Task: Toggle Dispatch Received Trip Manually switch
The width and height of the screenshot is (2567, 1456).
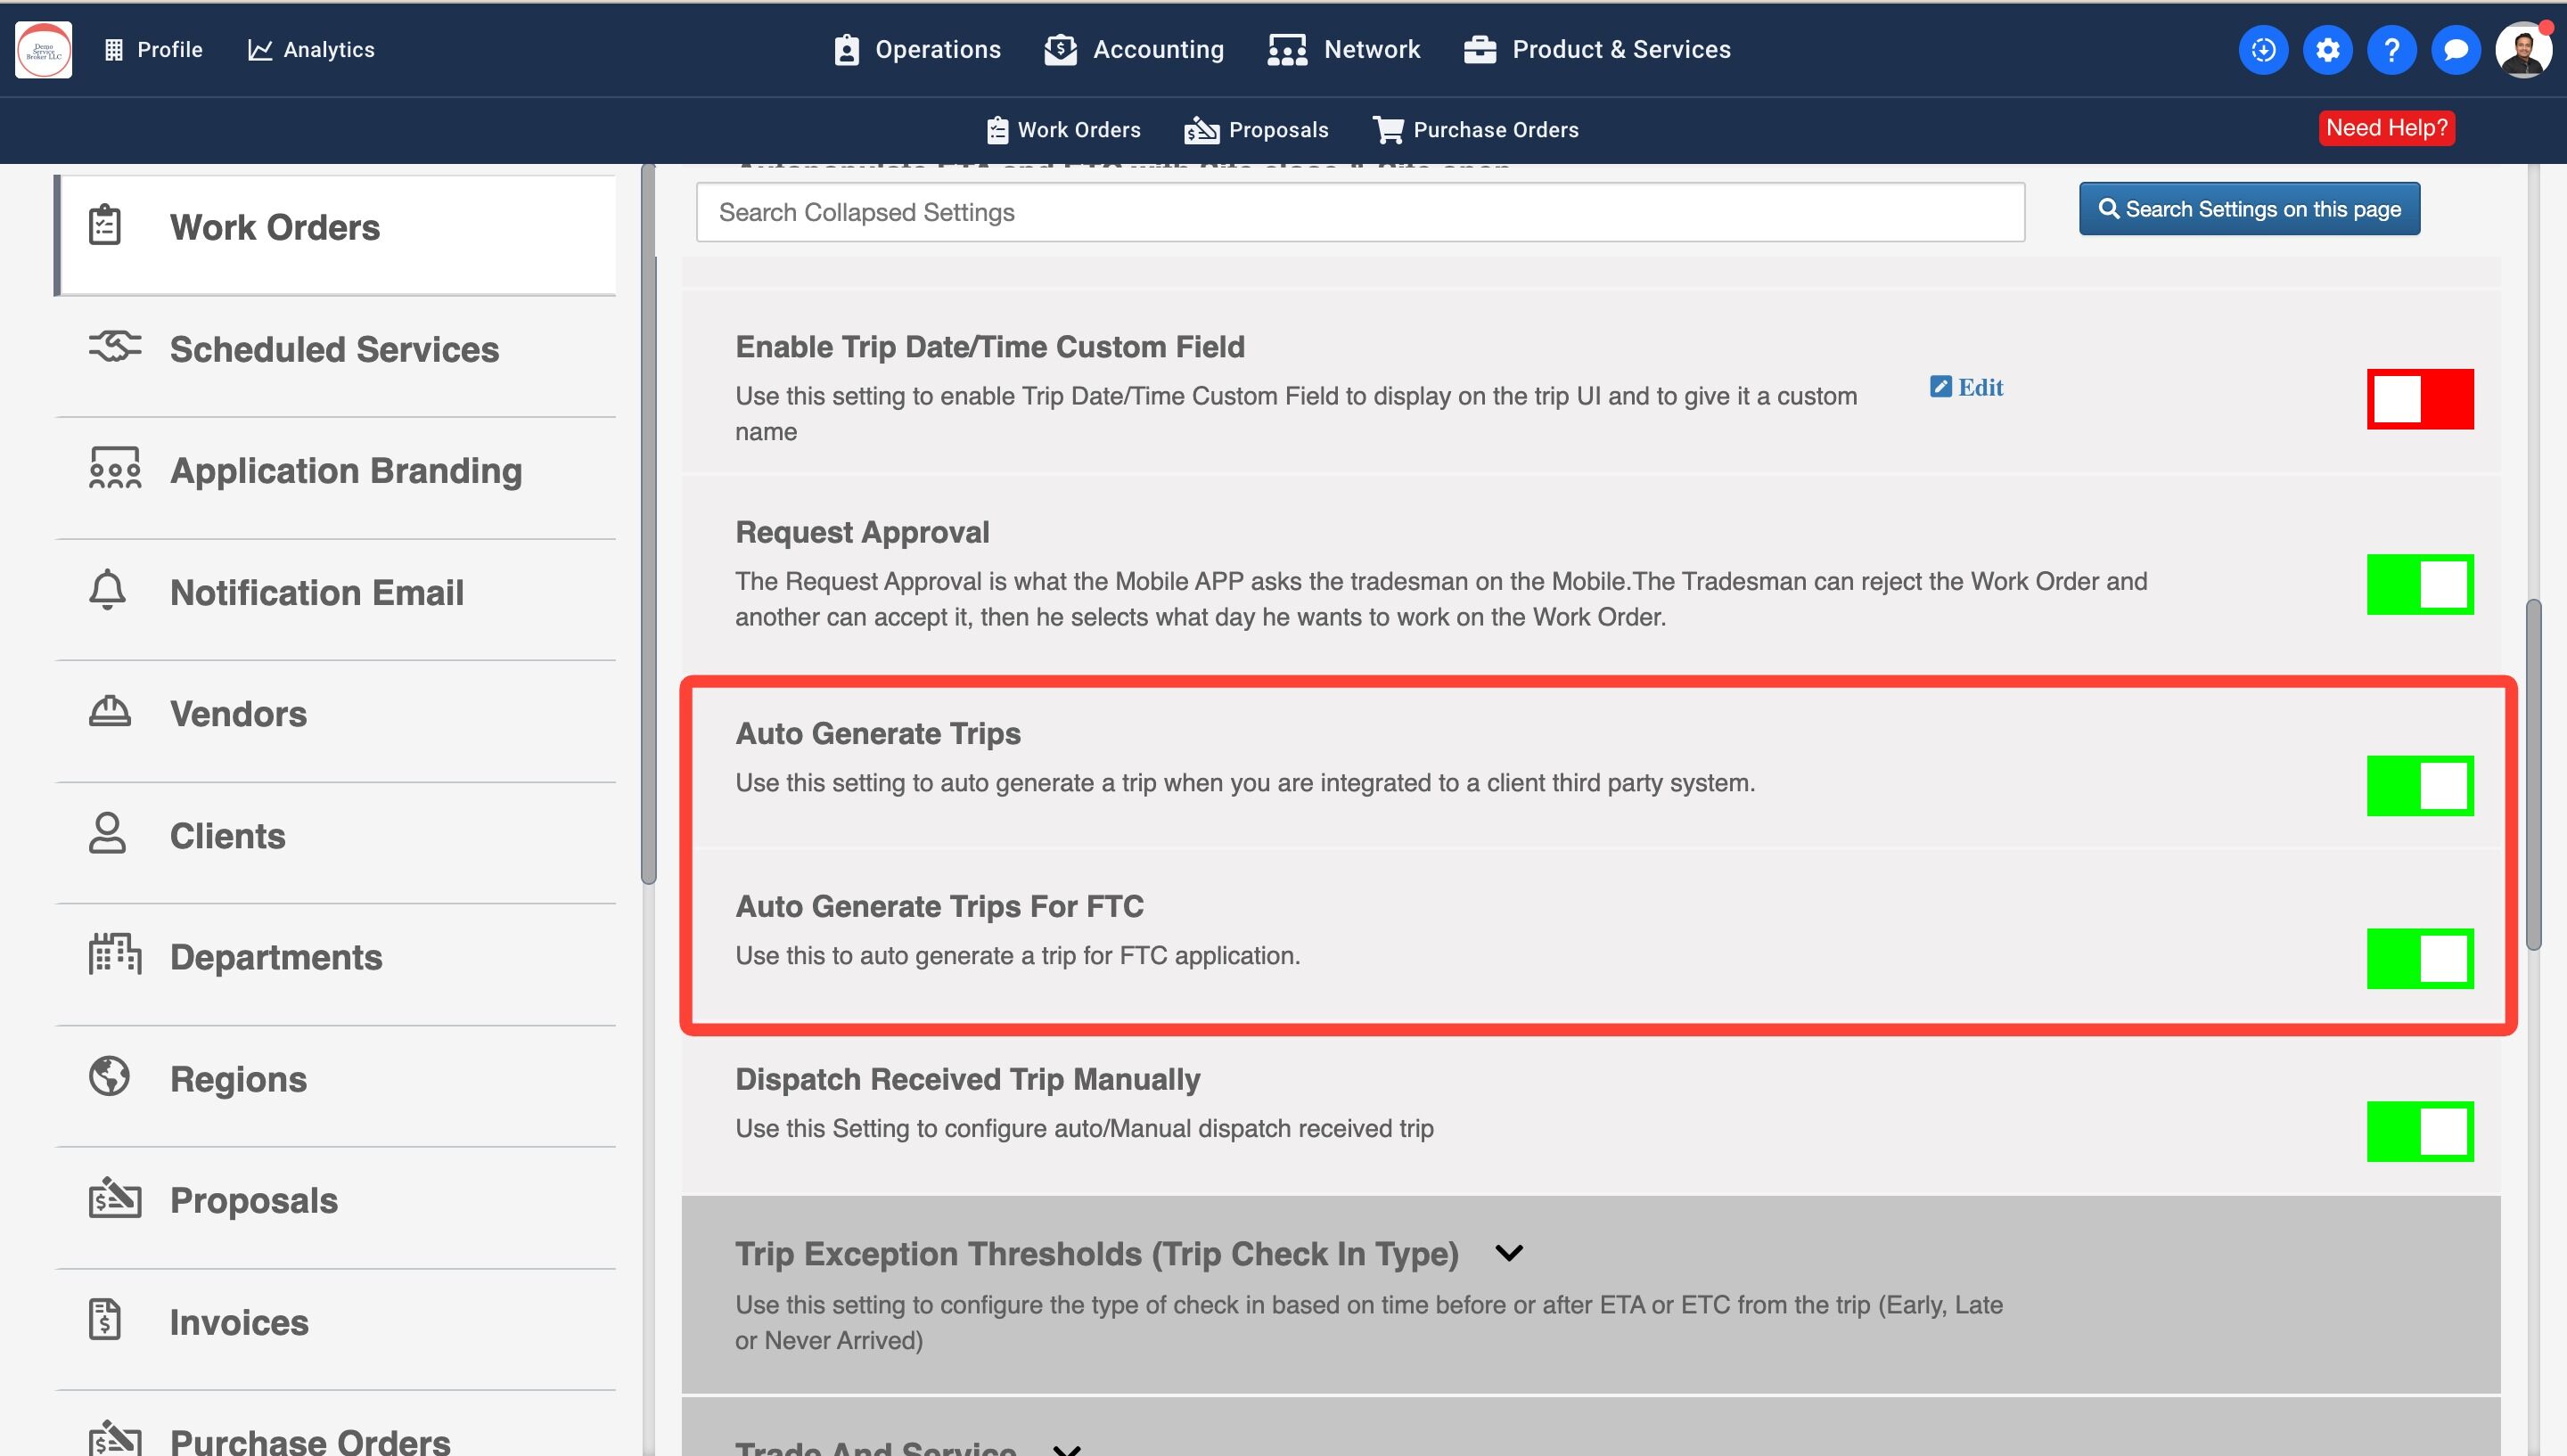Action: (2419, 1131)
